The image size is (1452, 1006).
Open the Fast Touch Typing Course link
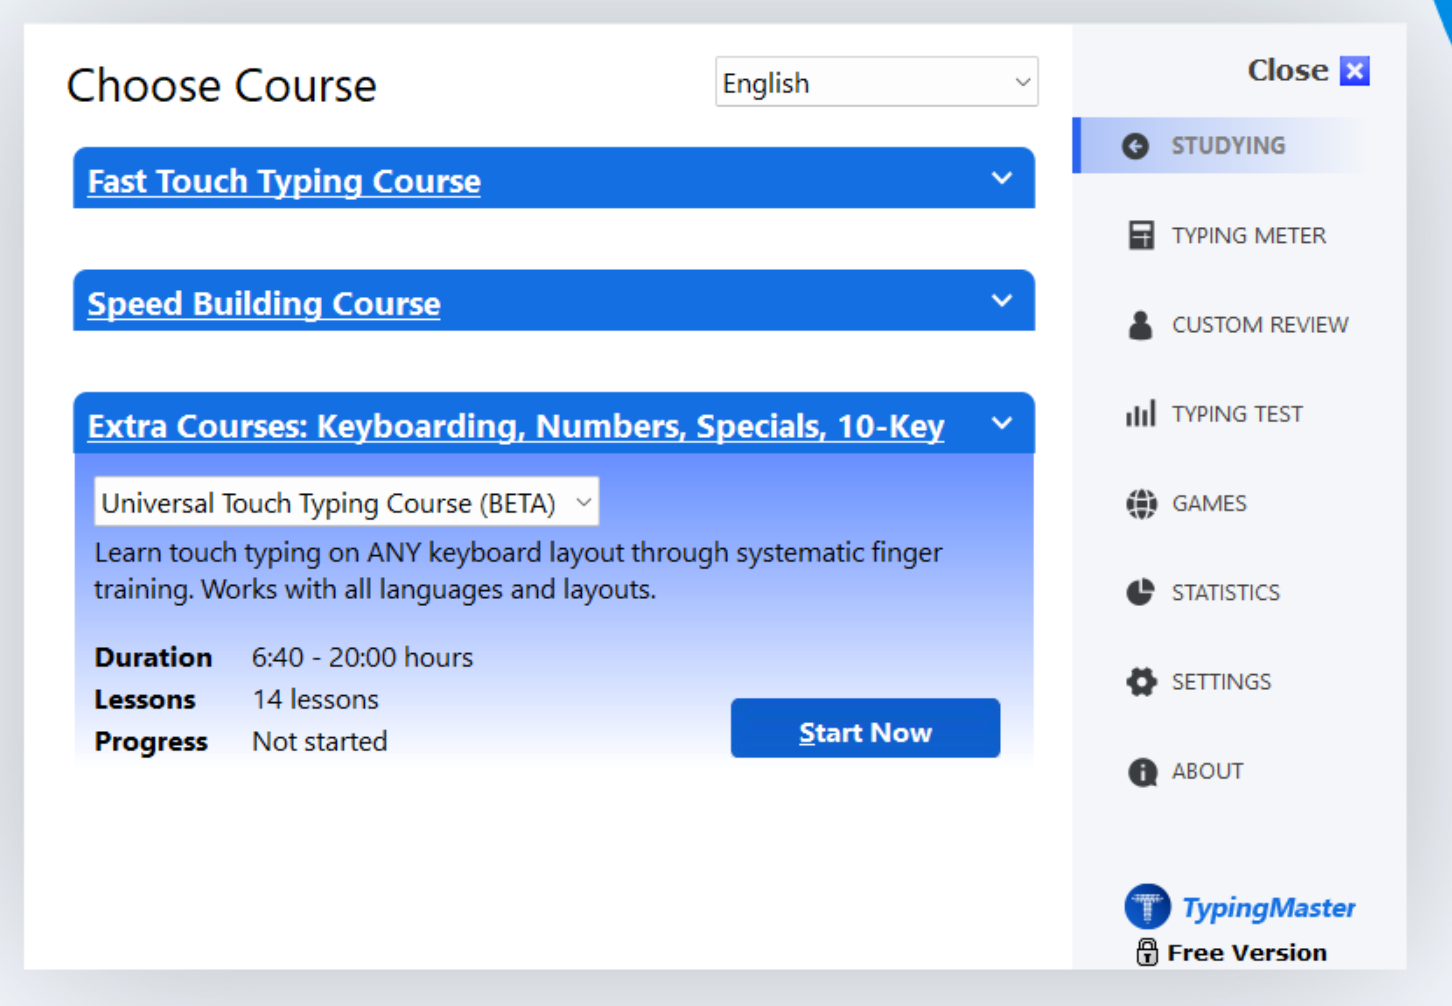pos(283,181)
